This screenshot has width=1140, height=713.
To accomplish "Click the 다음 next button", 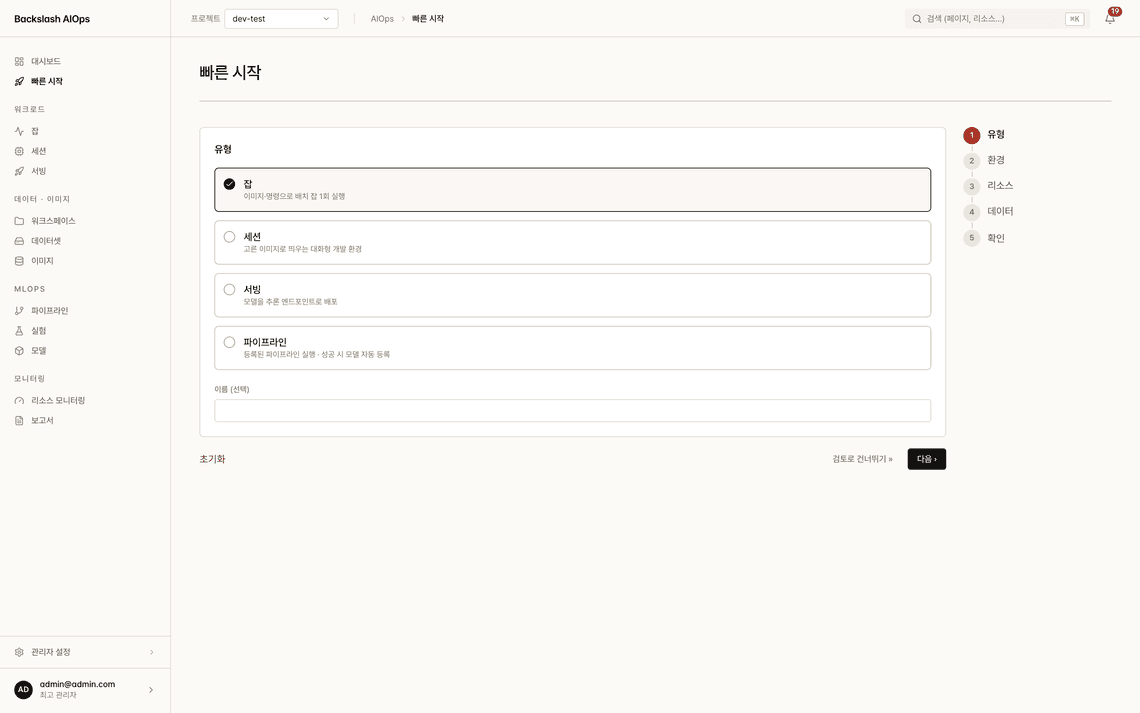I will [926, 459].
